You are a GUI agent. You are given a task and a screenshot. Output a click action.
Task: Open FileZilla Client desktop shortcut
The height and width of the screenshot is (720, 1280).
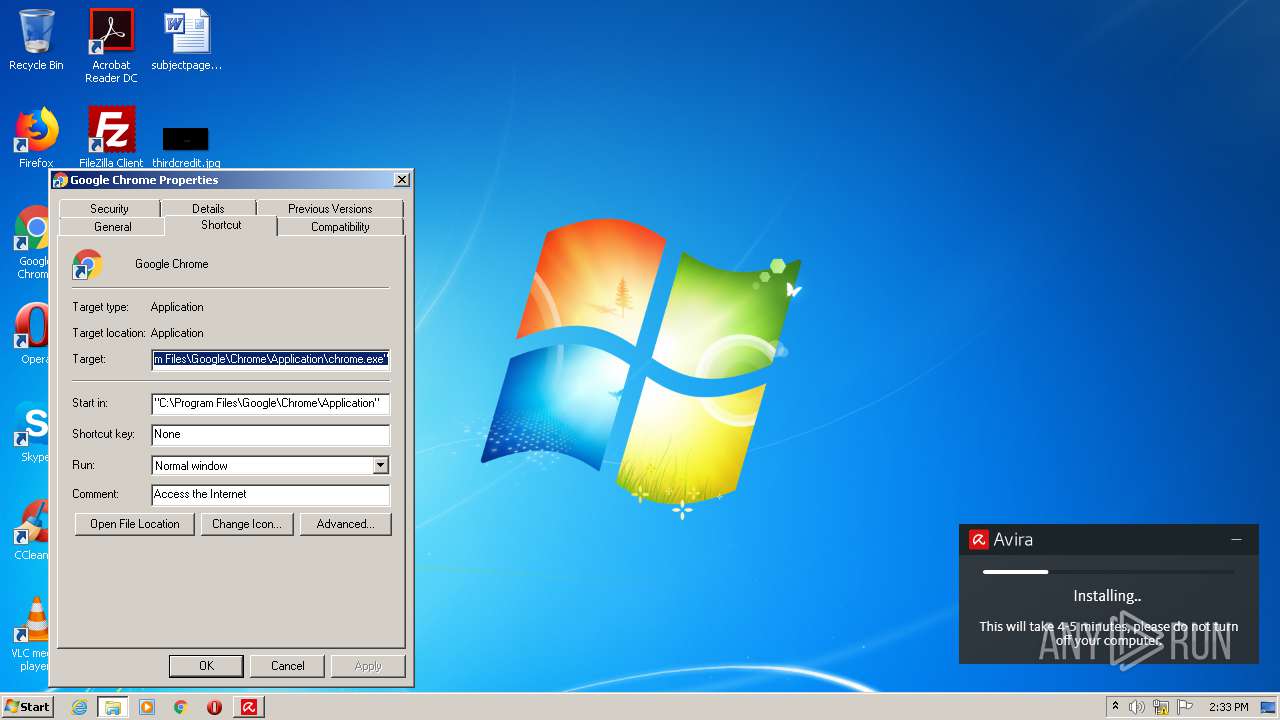coord(111,138)
